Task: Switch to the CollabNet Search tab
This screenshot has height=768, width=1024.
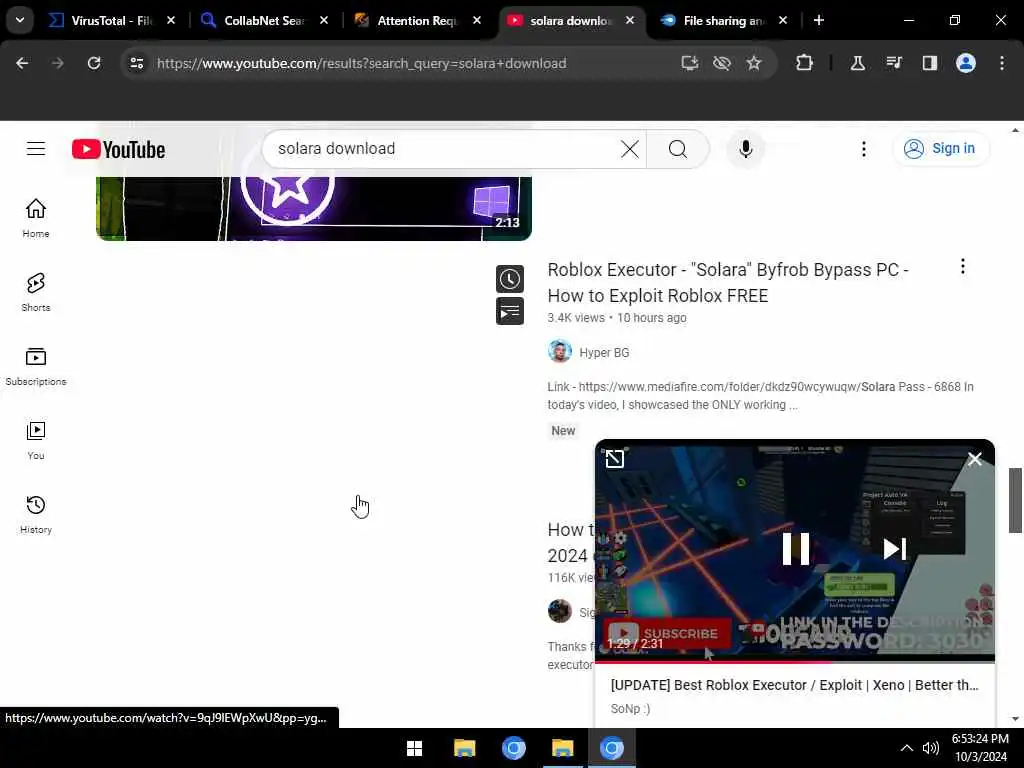Action: [x=263, y=21]
